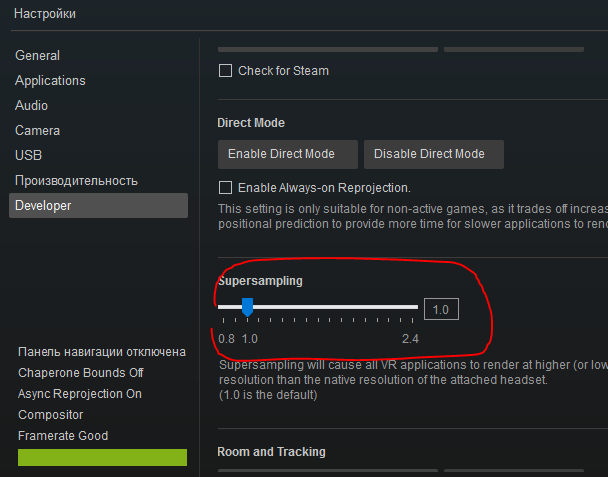Switch to the Audio settings tab
The width and height of the screenshot is (608, 477).
[x=31, y=106]
